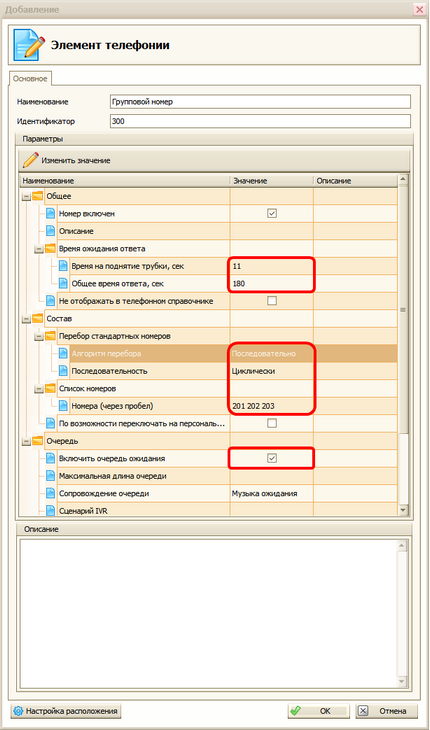
Task: Click inside the large Описание text area
Action: 208,614
